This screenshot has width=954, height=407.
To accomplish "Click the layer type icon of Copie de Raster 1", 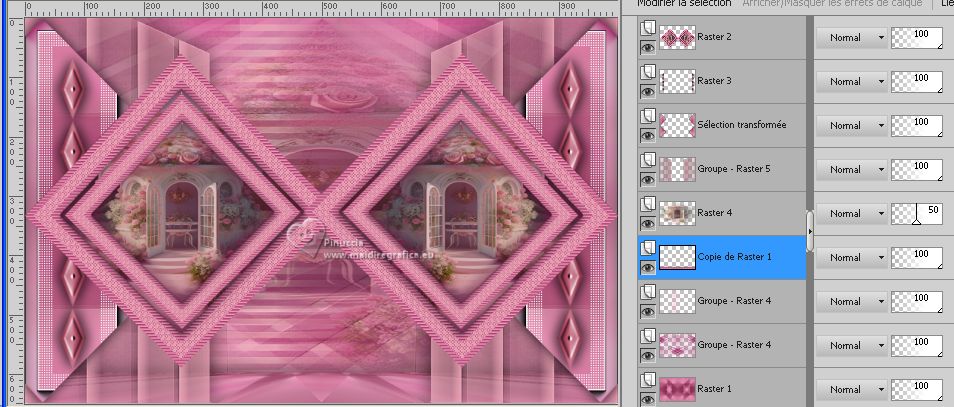I will tap(648, 248).
